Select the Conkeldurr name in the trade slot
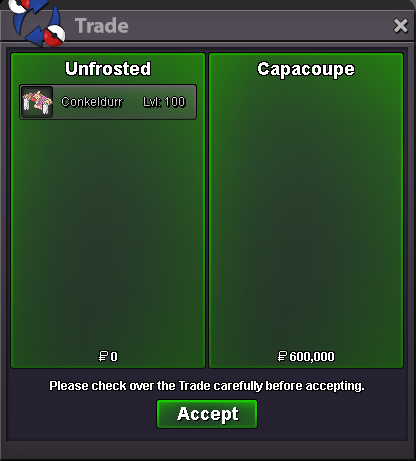The height and width of the screenshot is (461, 416). pyautogui.click(x=92, y=102)
